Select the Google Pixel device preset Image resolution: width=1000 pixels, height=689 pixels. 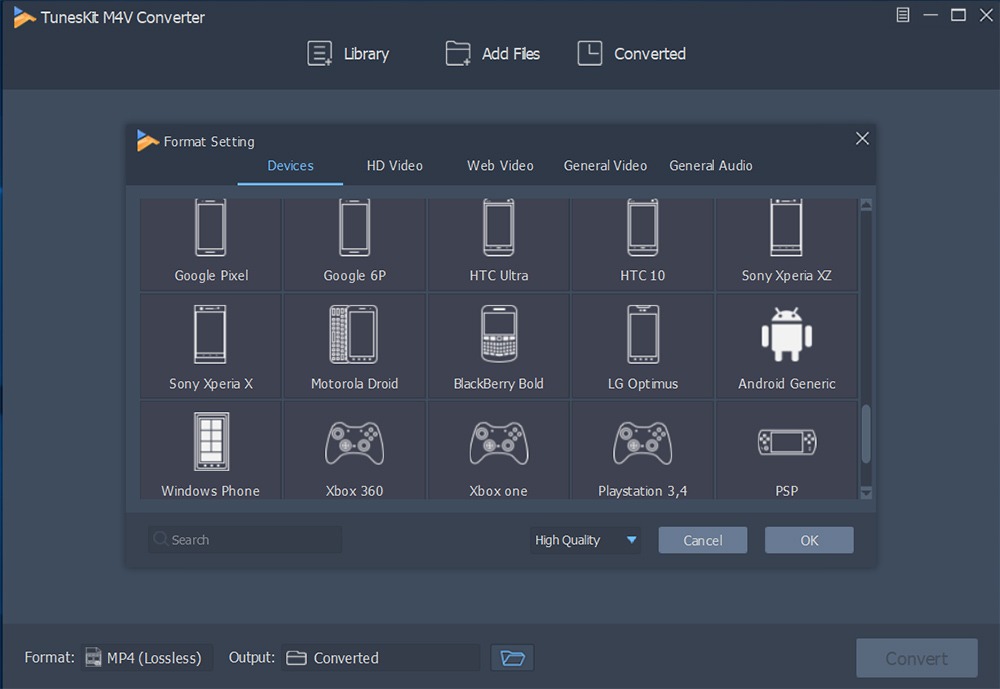(210, 244)
